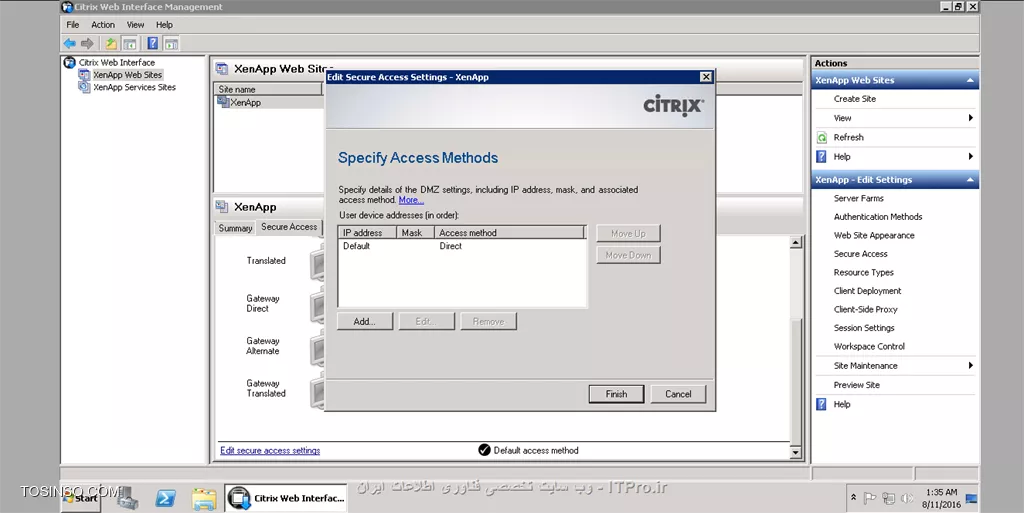Click the green Refresh icon in Actions pane
Viewport: 1024px width, 513px height.
[822, 138]
